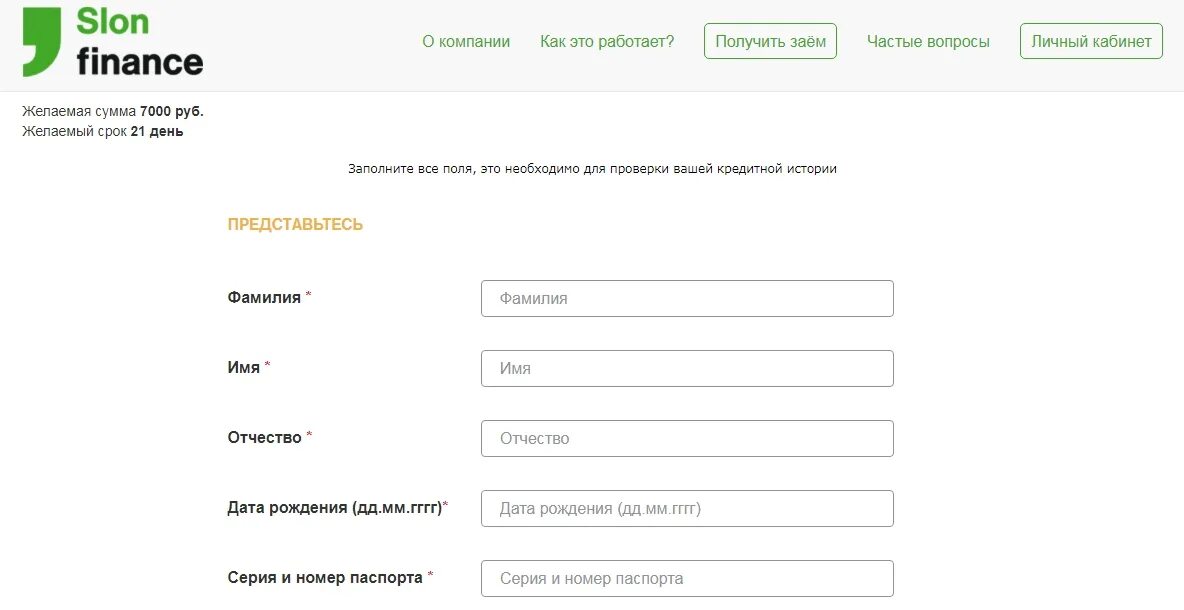Click the green Slon finance logo icon
Viewport: 1184px width, 610px height.
click(42, 42)
